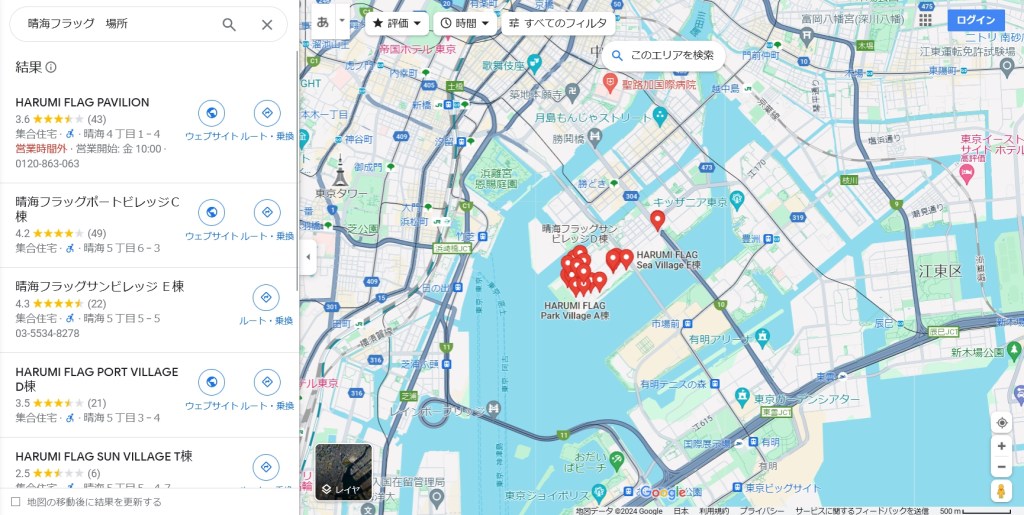The height and width of the screenshot is (515, 1024).
Task: Get directions to HARUMI FLAG PAVILION
Action: 267,113
